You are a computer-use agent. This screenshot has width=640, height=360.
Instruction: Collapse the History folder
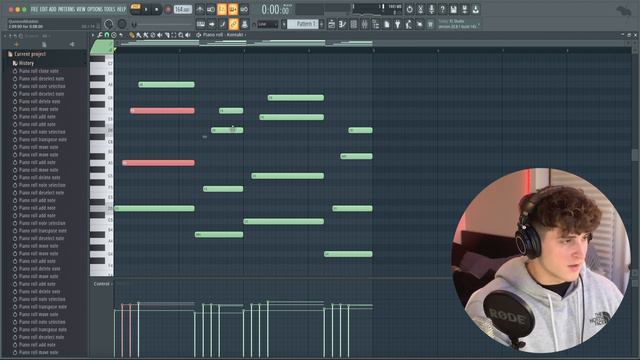(x=26, y=63)
